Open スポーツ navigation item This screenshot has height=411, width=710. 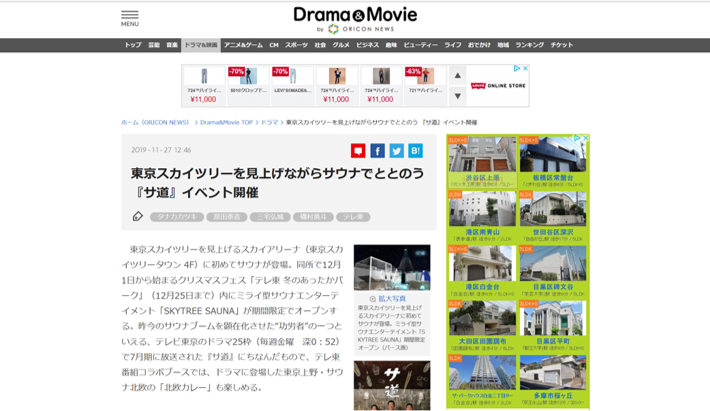pyautogui.click(x=296, y=45)
